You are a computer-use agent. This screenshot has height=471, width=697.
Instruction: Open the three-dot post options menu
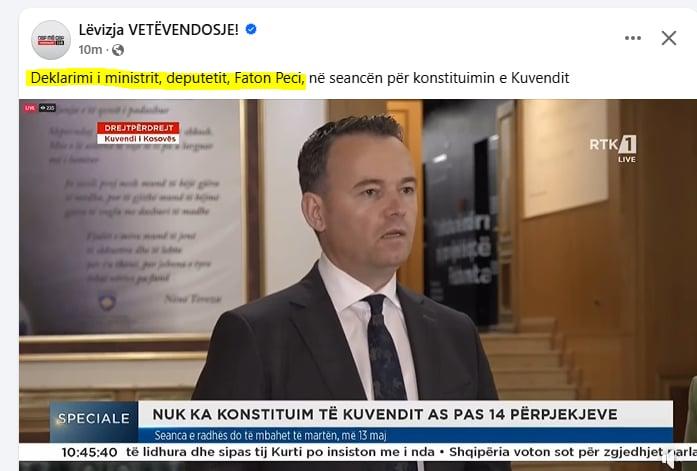633,38
